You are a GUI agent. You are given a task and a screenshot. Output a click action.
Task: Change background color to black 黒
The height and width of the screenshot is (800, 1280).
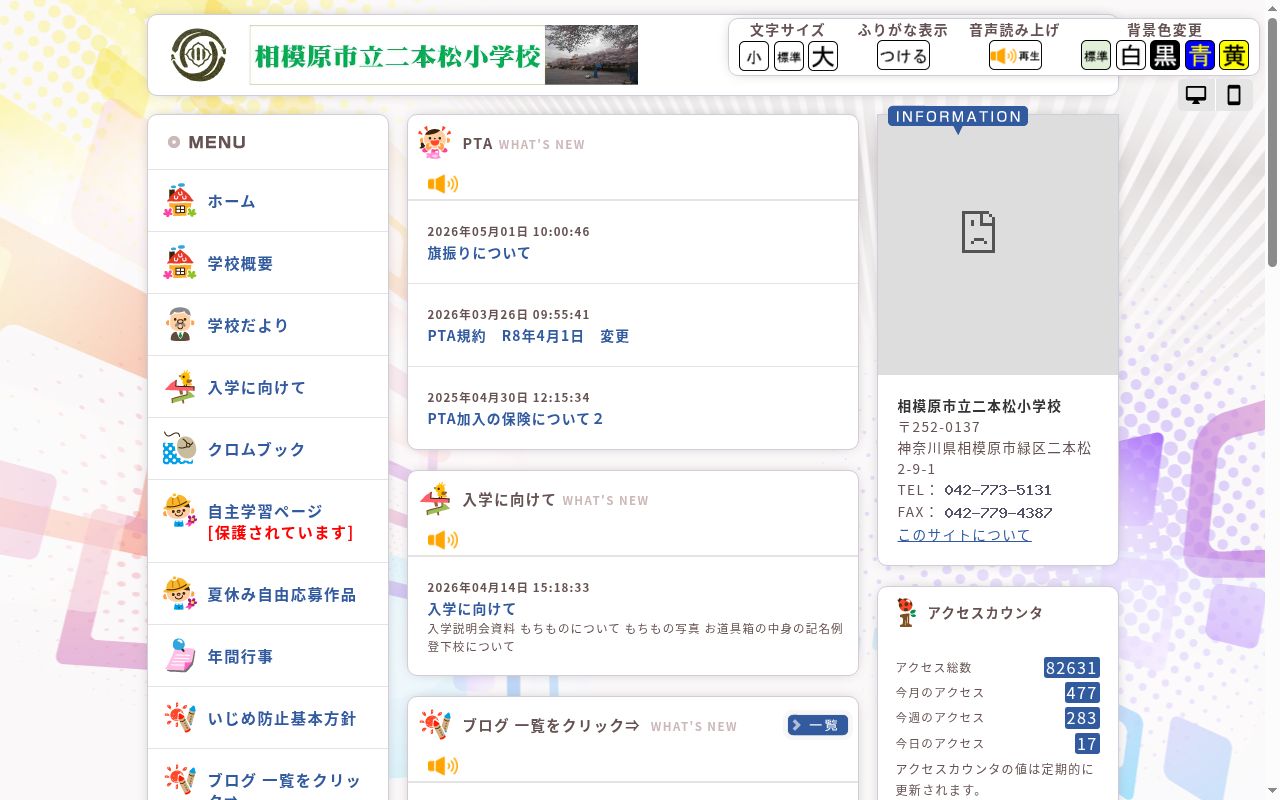point(1165,55)
